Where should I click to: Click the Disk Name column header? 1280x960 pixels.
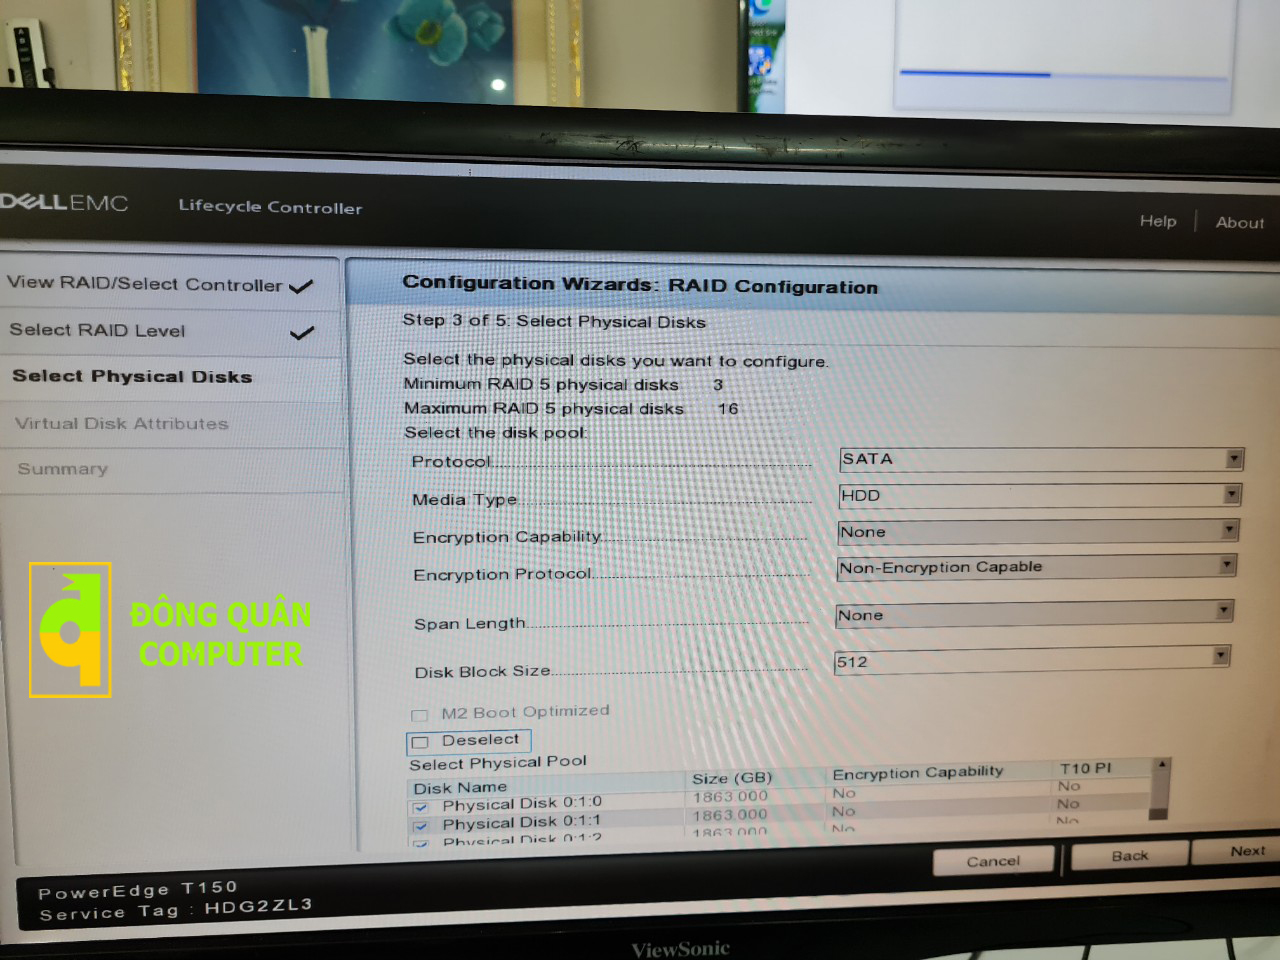460,788
